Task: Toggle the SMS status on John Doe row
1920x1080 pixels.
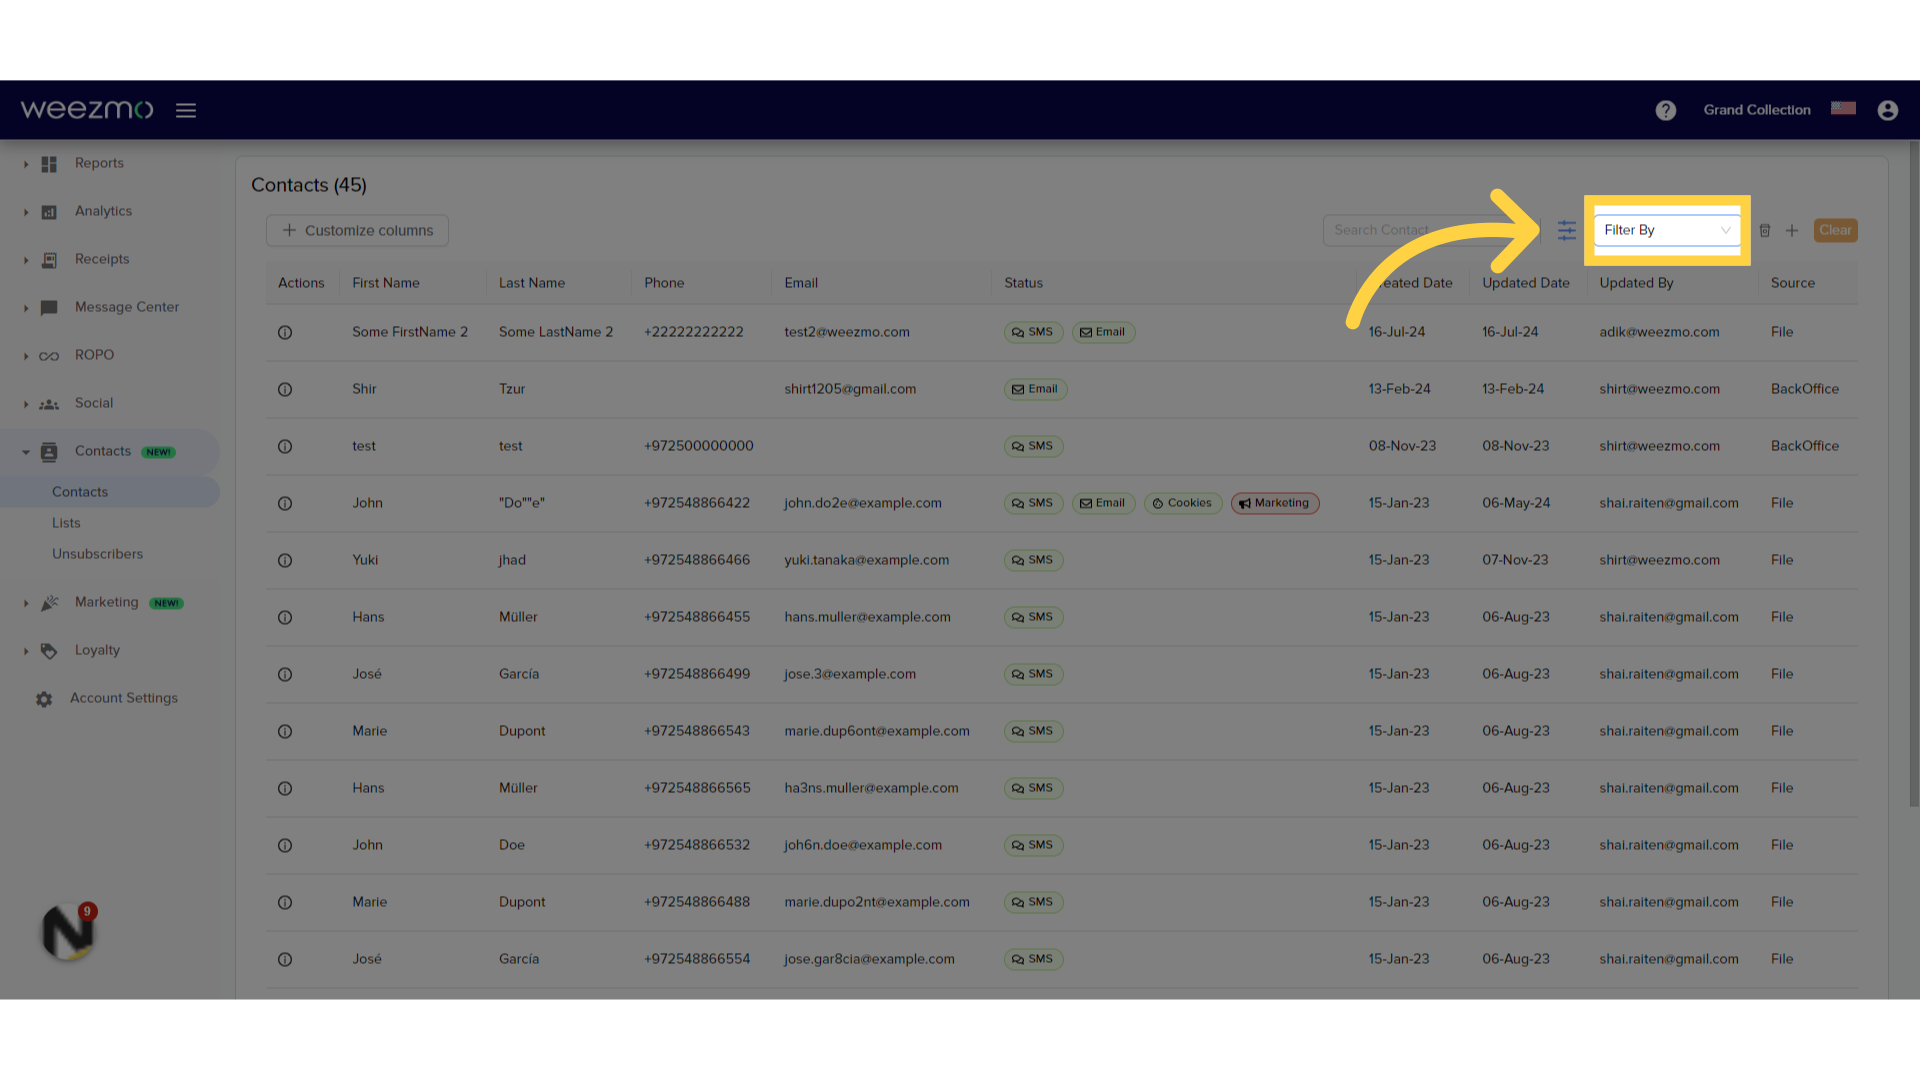Action: pos(1033,844)
